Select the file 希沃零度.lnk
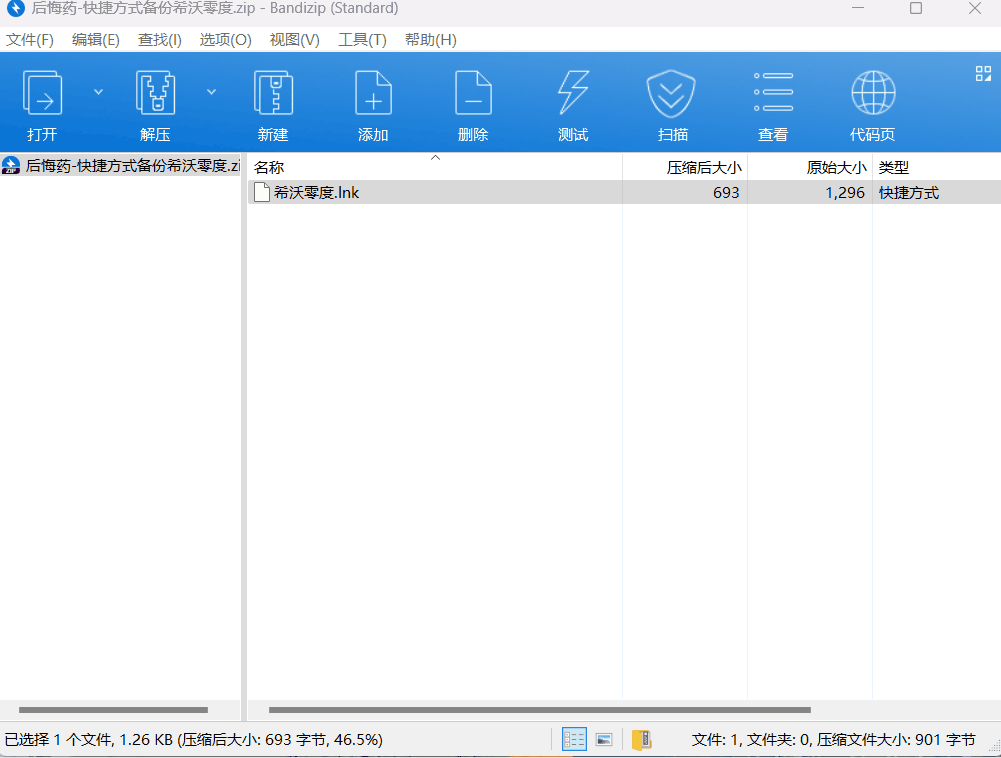This screenshot has height=758, width=1001. pos(624,192)
